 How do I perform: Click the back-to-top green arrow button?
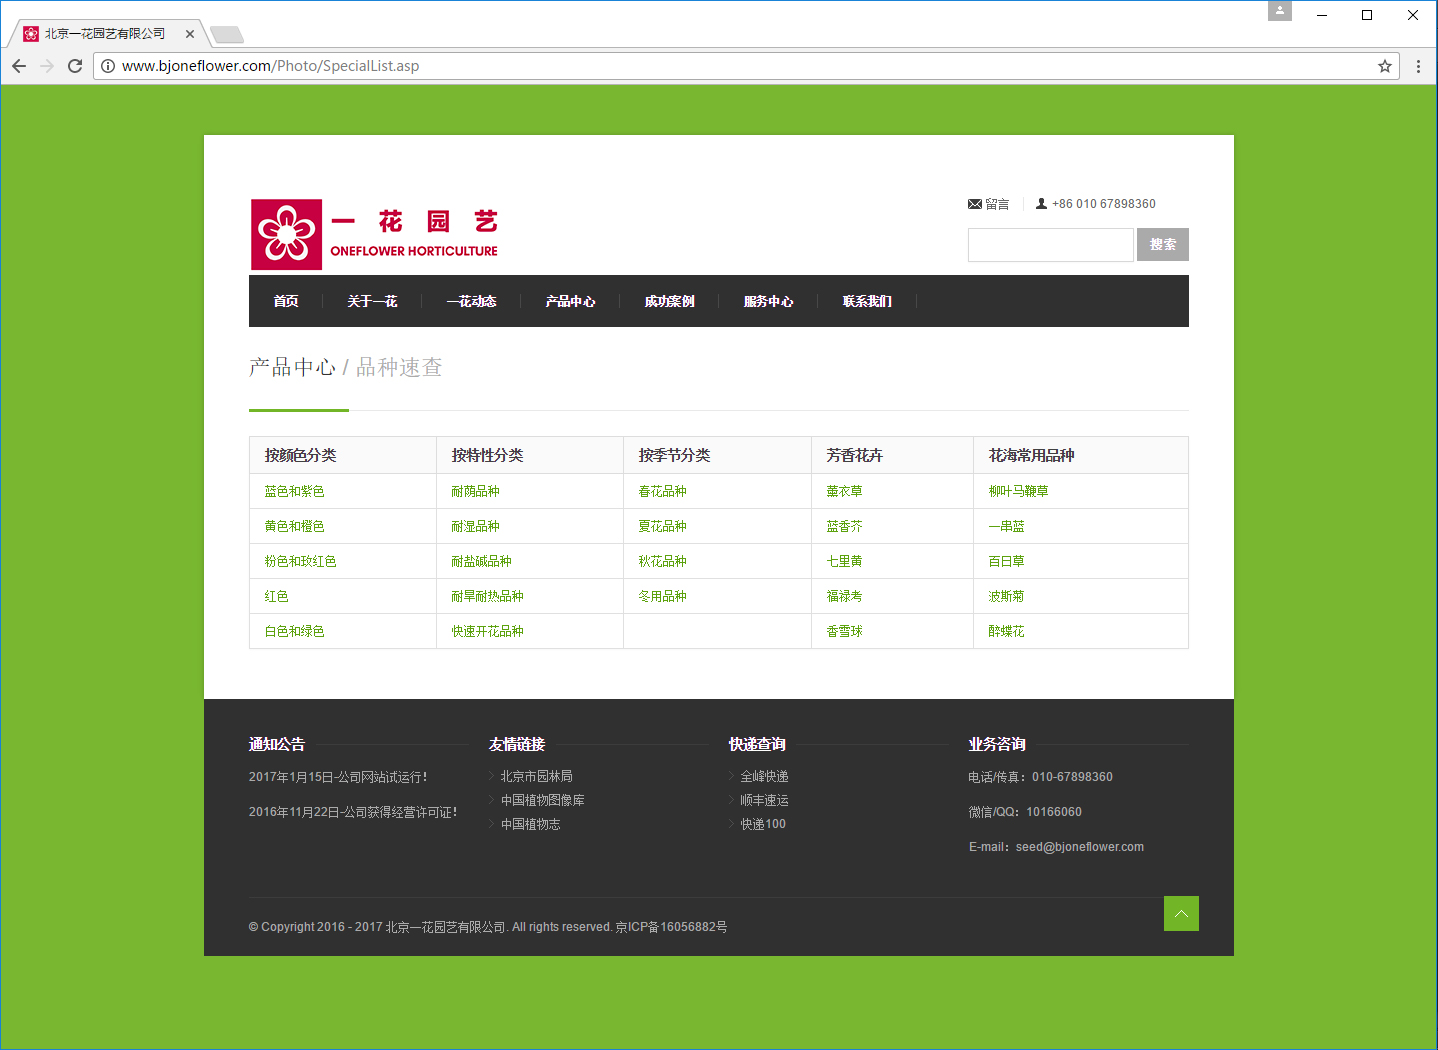click(x=1181, y=913)
